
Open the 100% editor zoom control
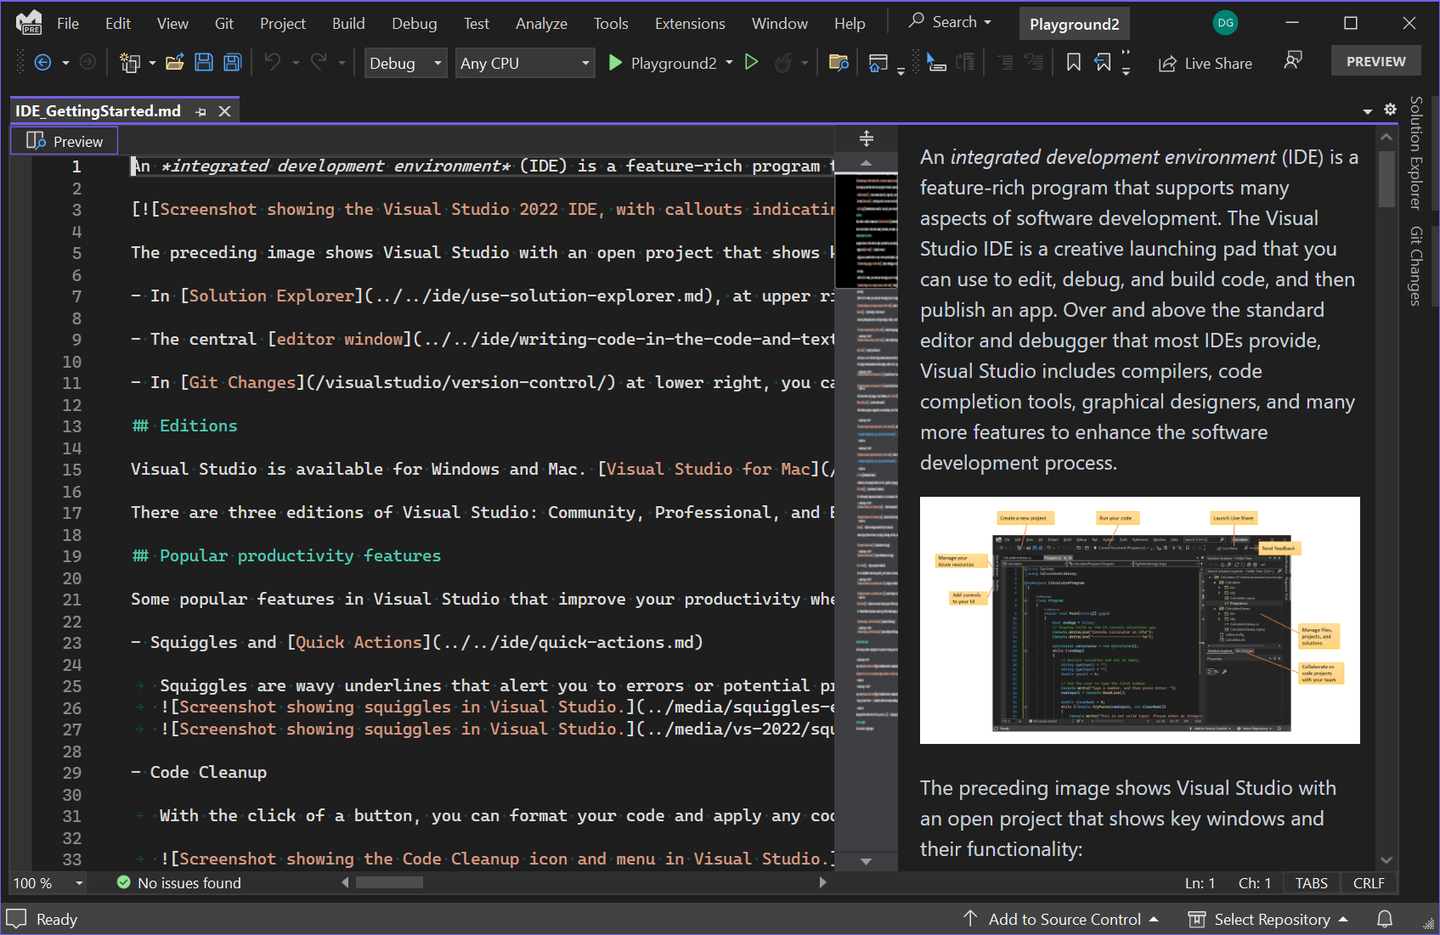[x=45, y=883]
